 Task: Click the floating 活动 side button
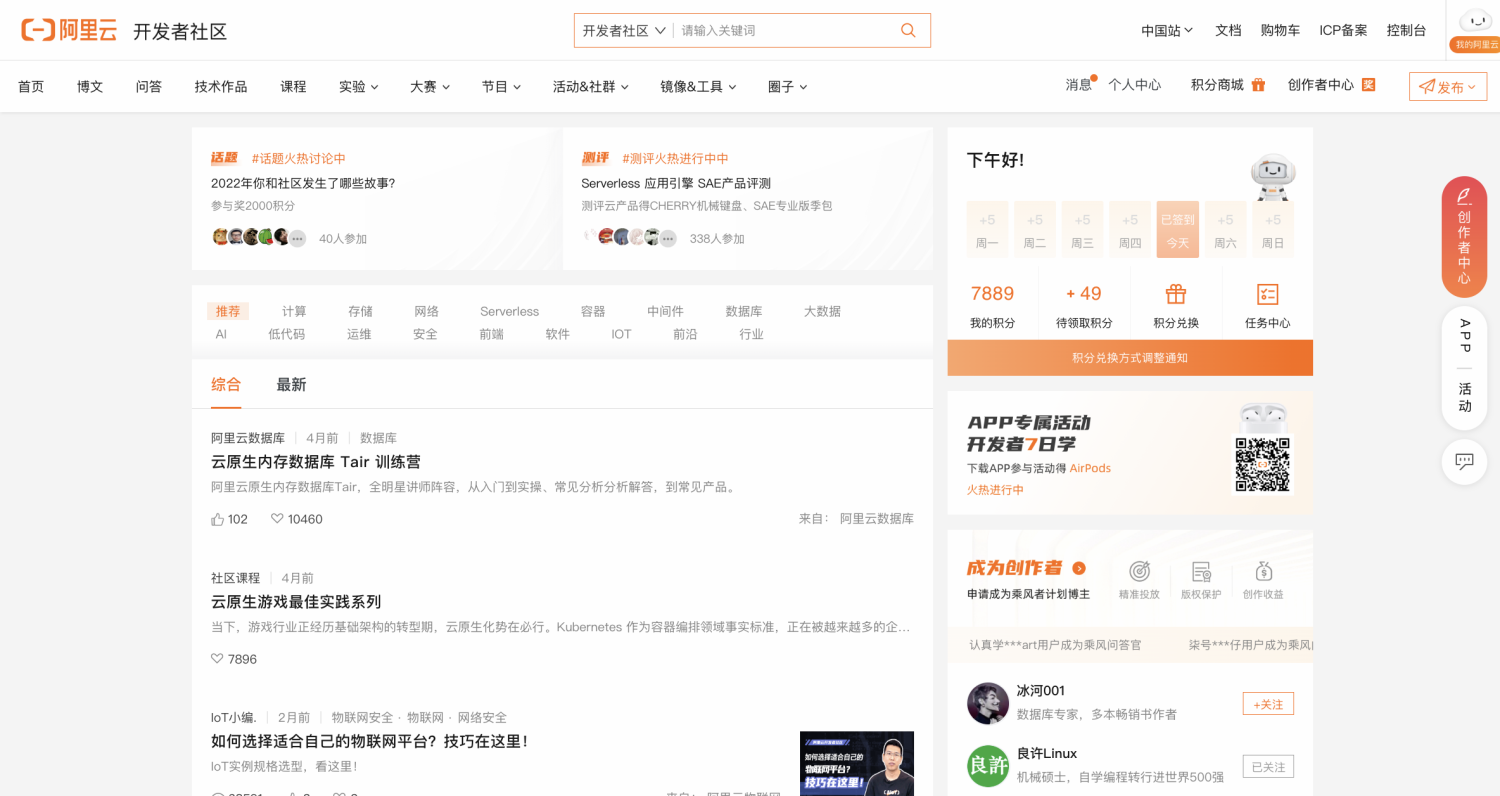pos(1464,397)
